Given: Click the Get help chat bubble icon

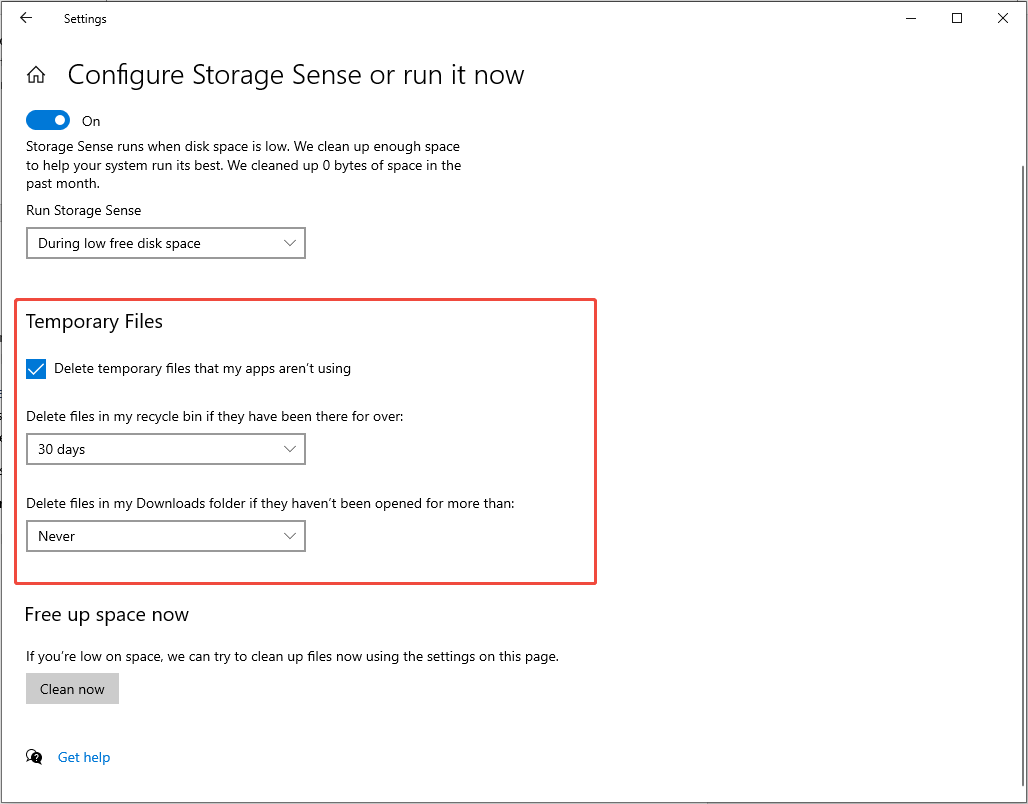Looking at the screenshot, I should click(35, 757).
